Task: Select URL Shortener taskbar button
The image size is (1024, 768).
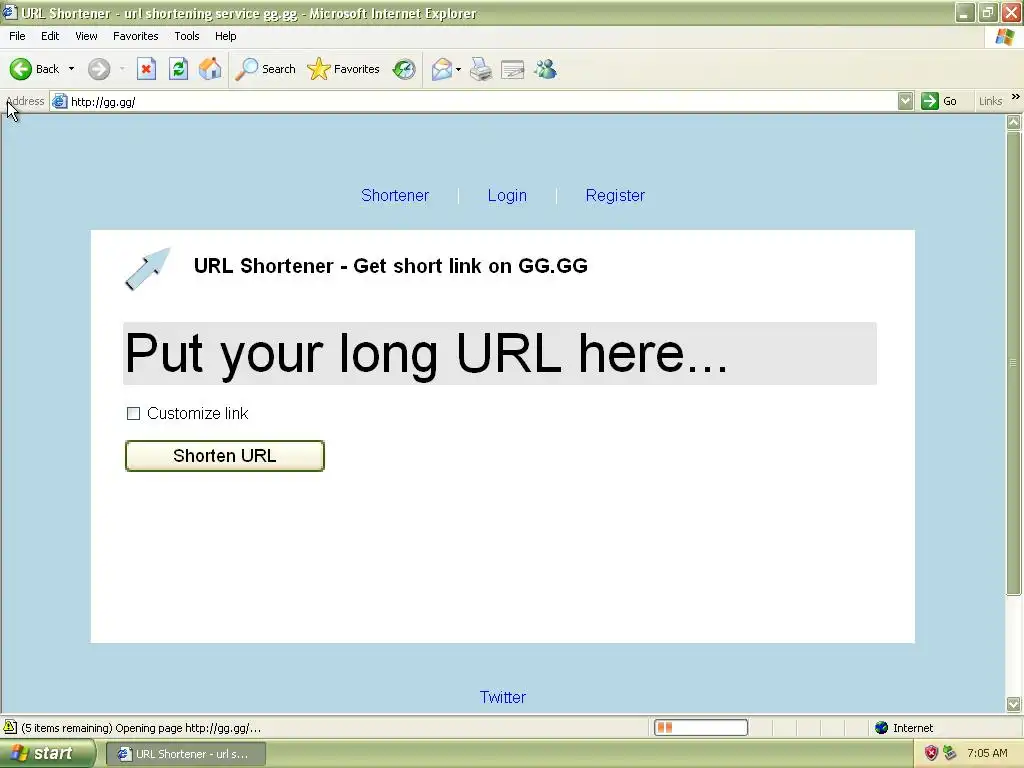Action: tap(185, 754)
